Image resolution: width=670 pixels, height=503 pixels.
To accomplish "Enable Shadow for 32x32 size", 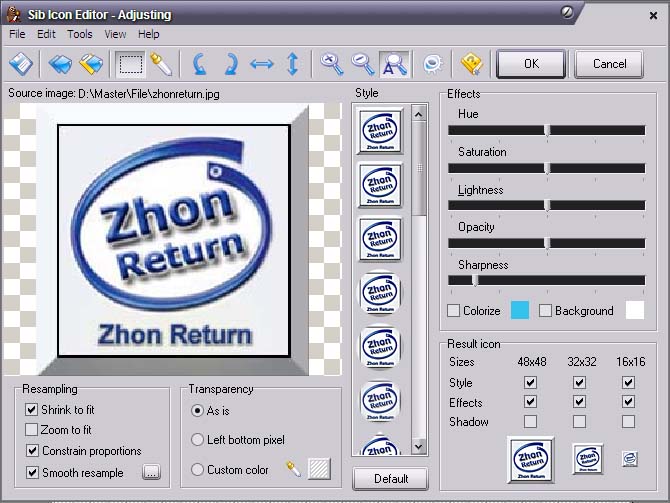I will [x=579, y=421].
